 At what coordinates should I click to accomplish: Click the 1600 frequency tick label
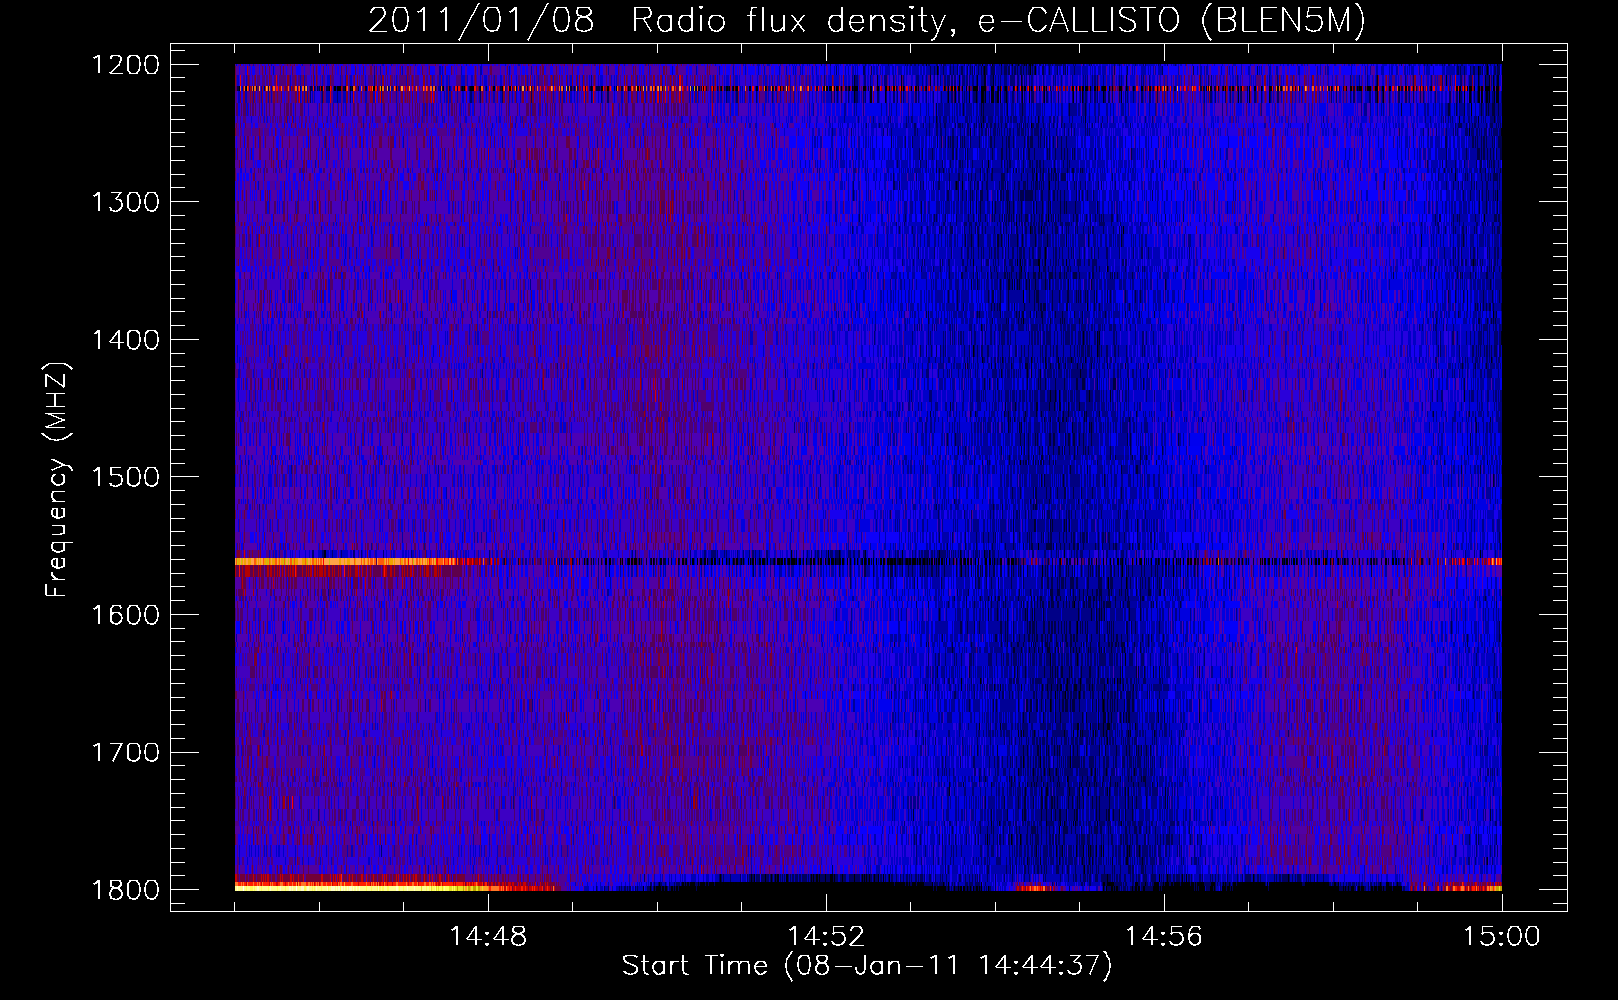click(125, 615)
